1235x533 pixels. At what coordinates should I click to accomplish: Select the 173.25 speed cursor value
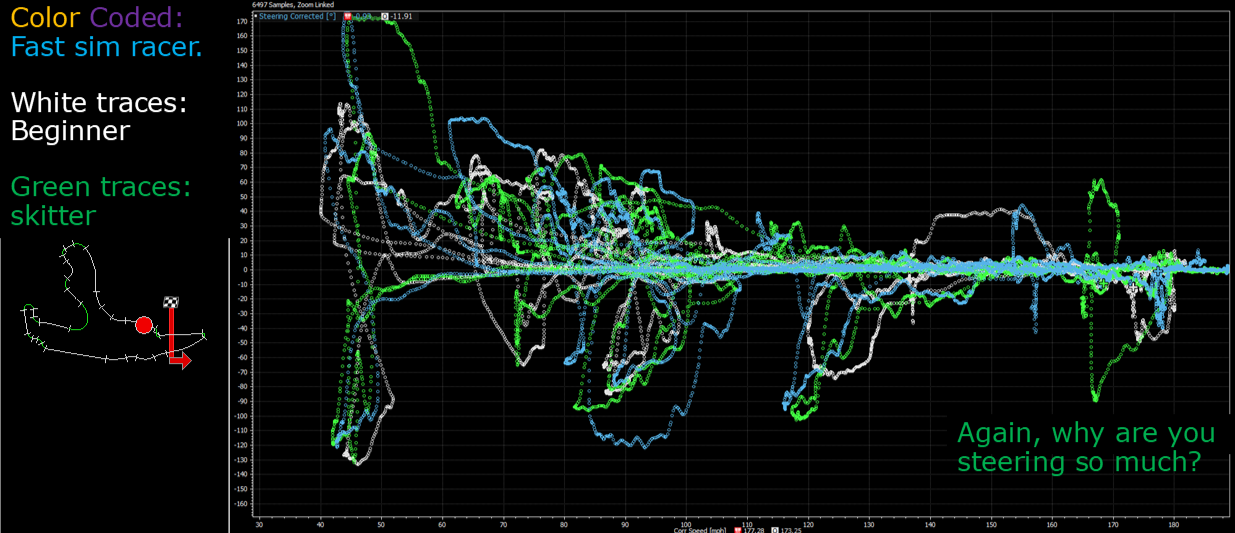(791, 530)
